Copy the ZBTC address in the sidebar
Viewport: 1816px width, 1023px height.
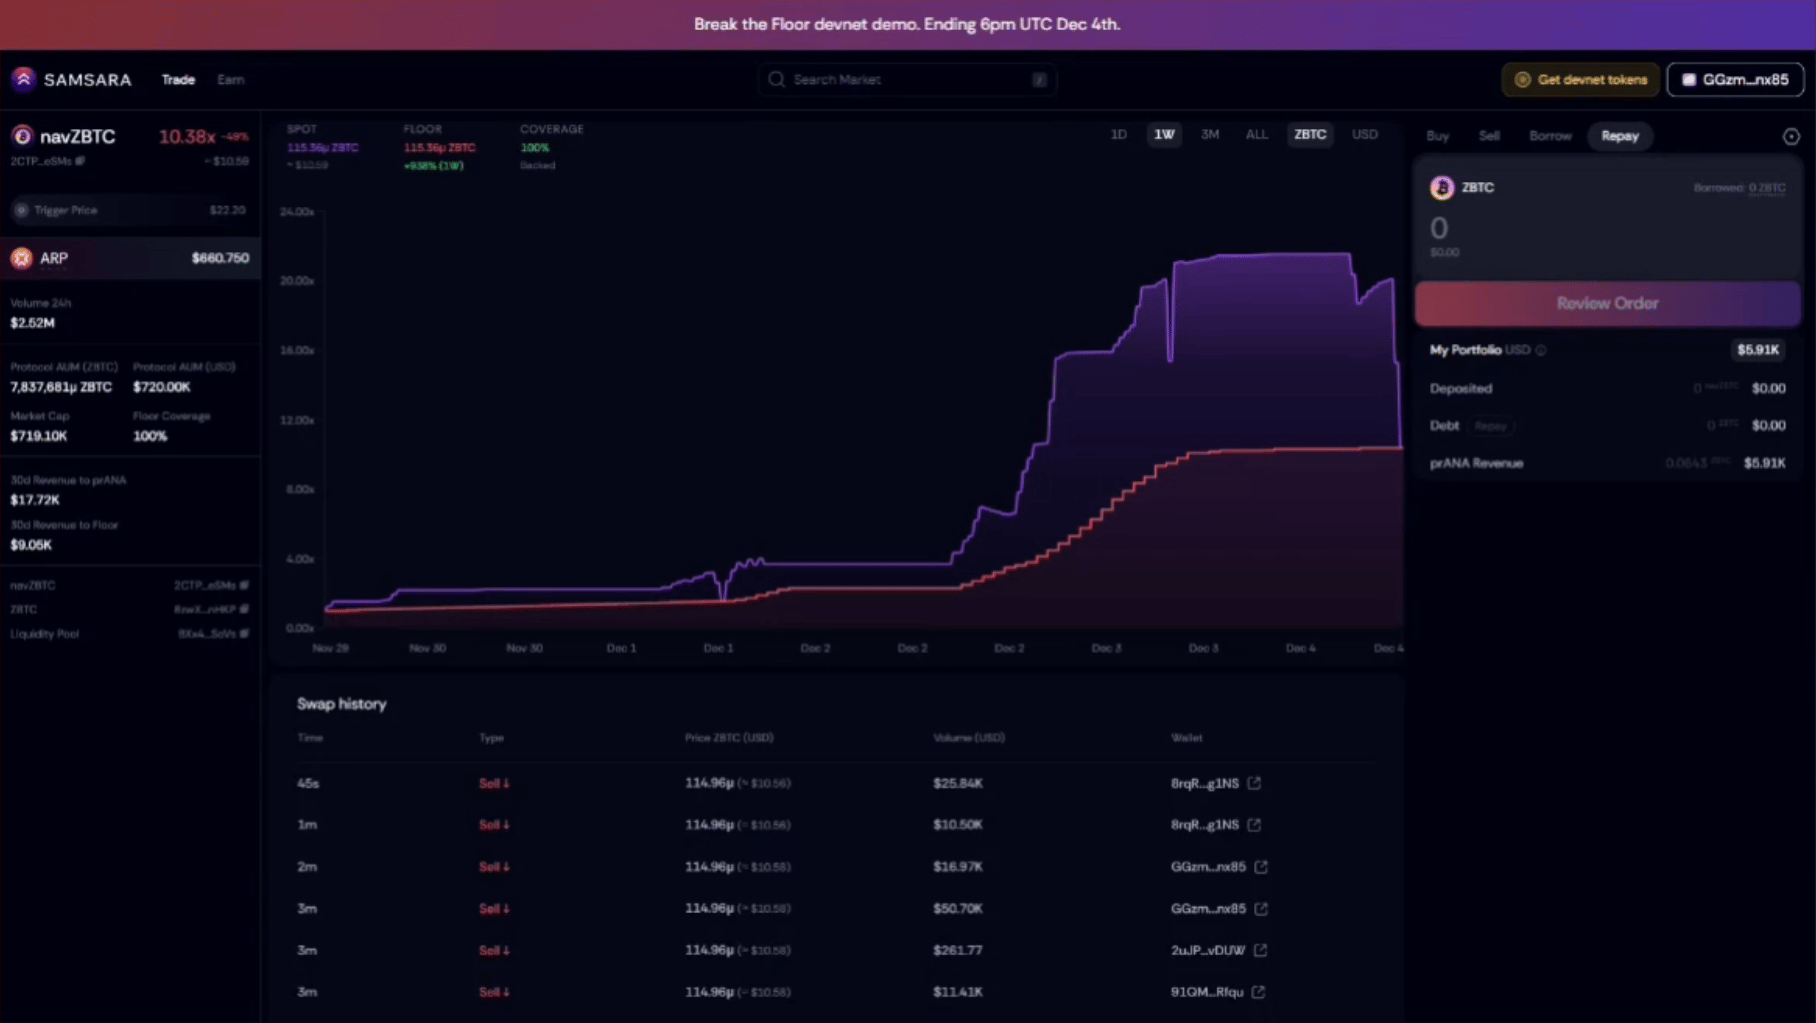(244, 609)
